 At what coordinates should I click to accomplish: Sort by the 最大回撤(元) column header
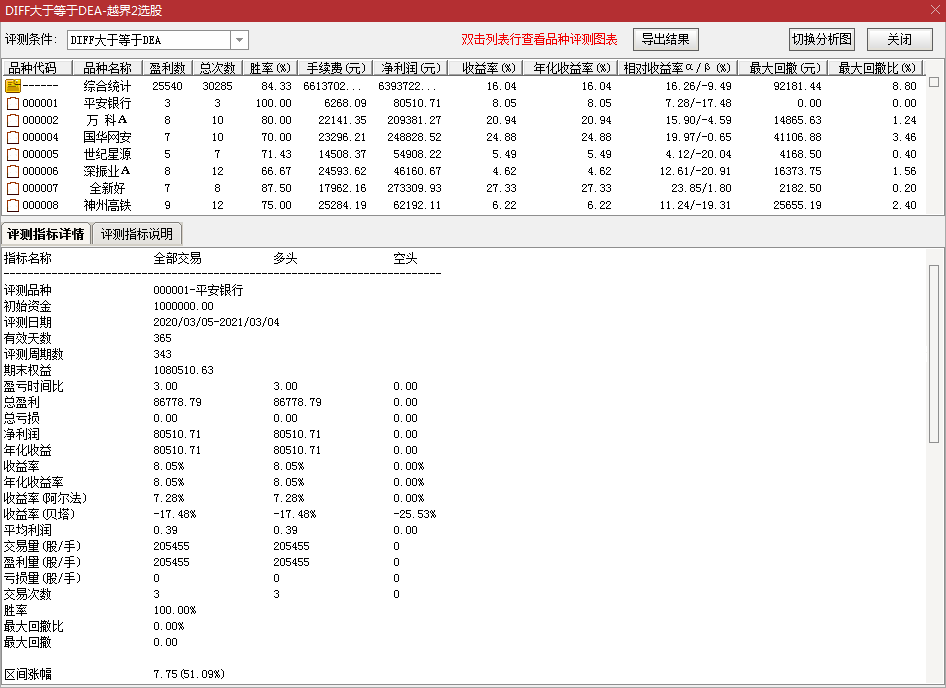tap(783, 68)
